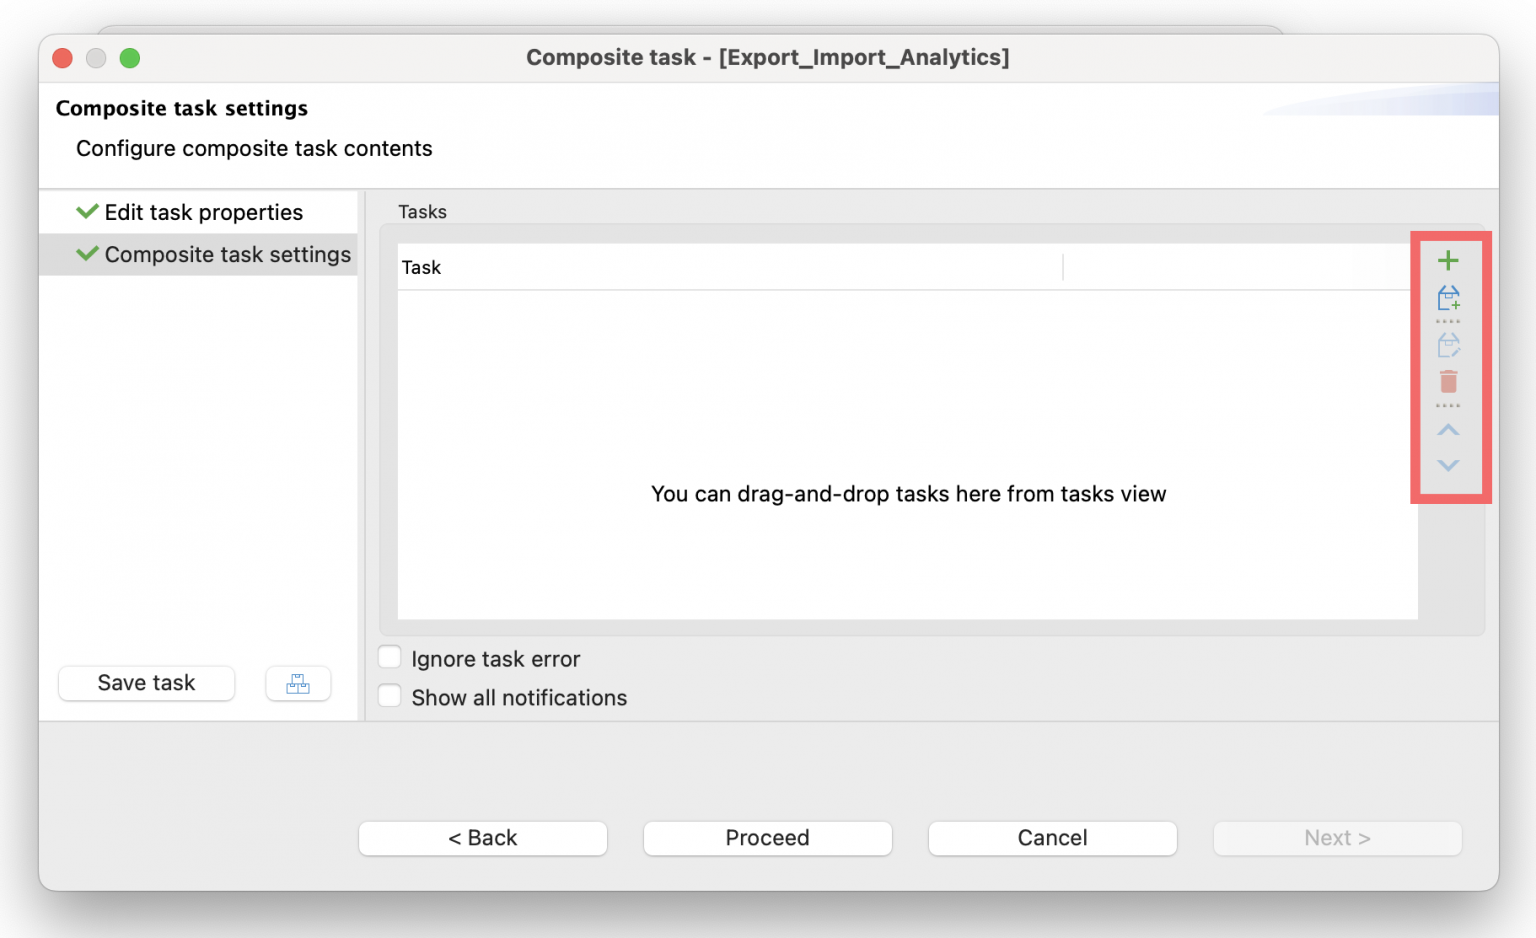Click the task composition icon beside Save task
The image size is (1536, 938).
point(298,683)
